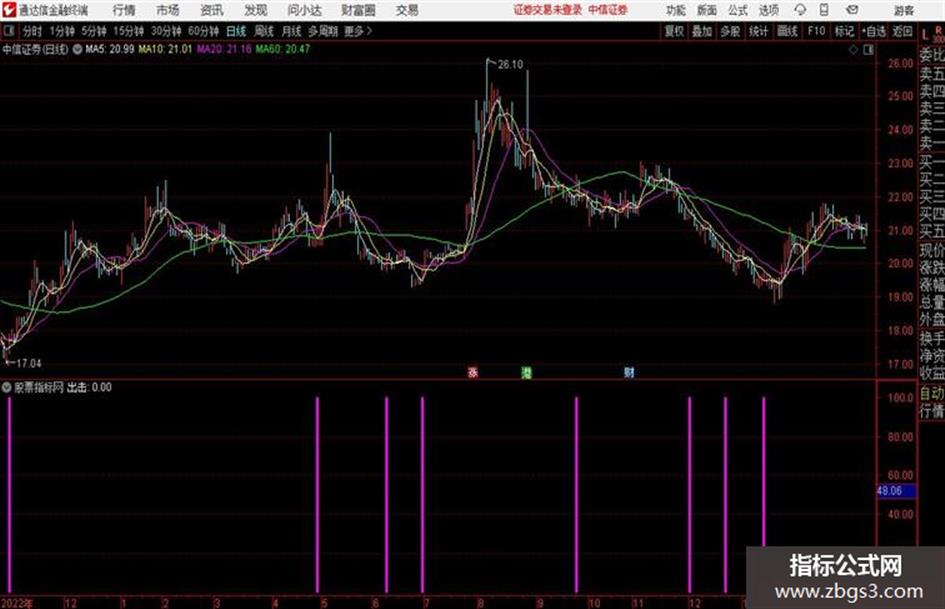Switch to 1分钟 period
This screenshot has height=609, width=945.
click(62, 31)
